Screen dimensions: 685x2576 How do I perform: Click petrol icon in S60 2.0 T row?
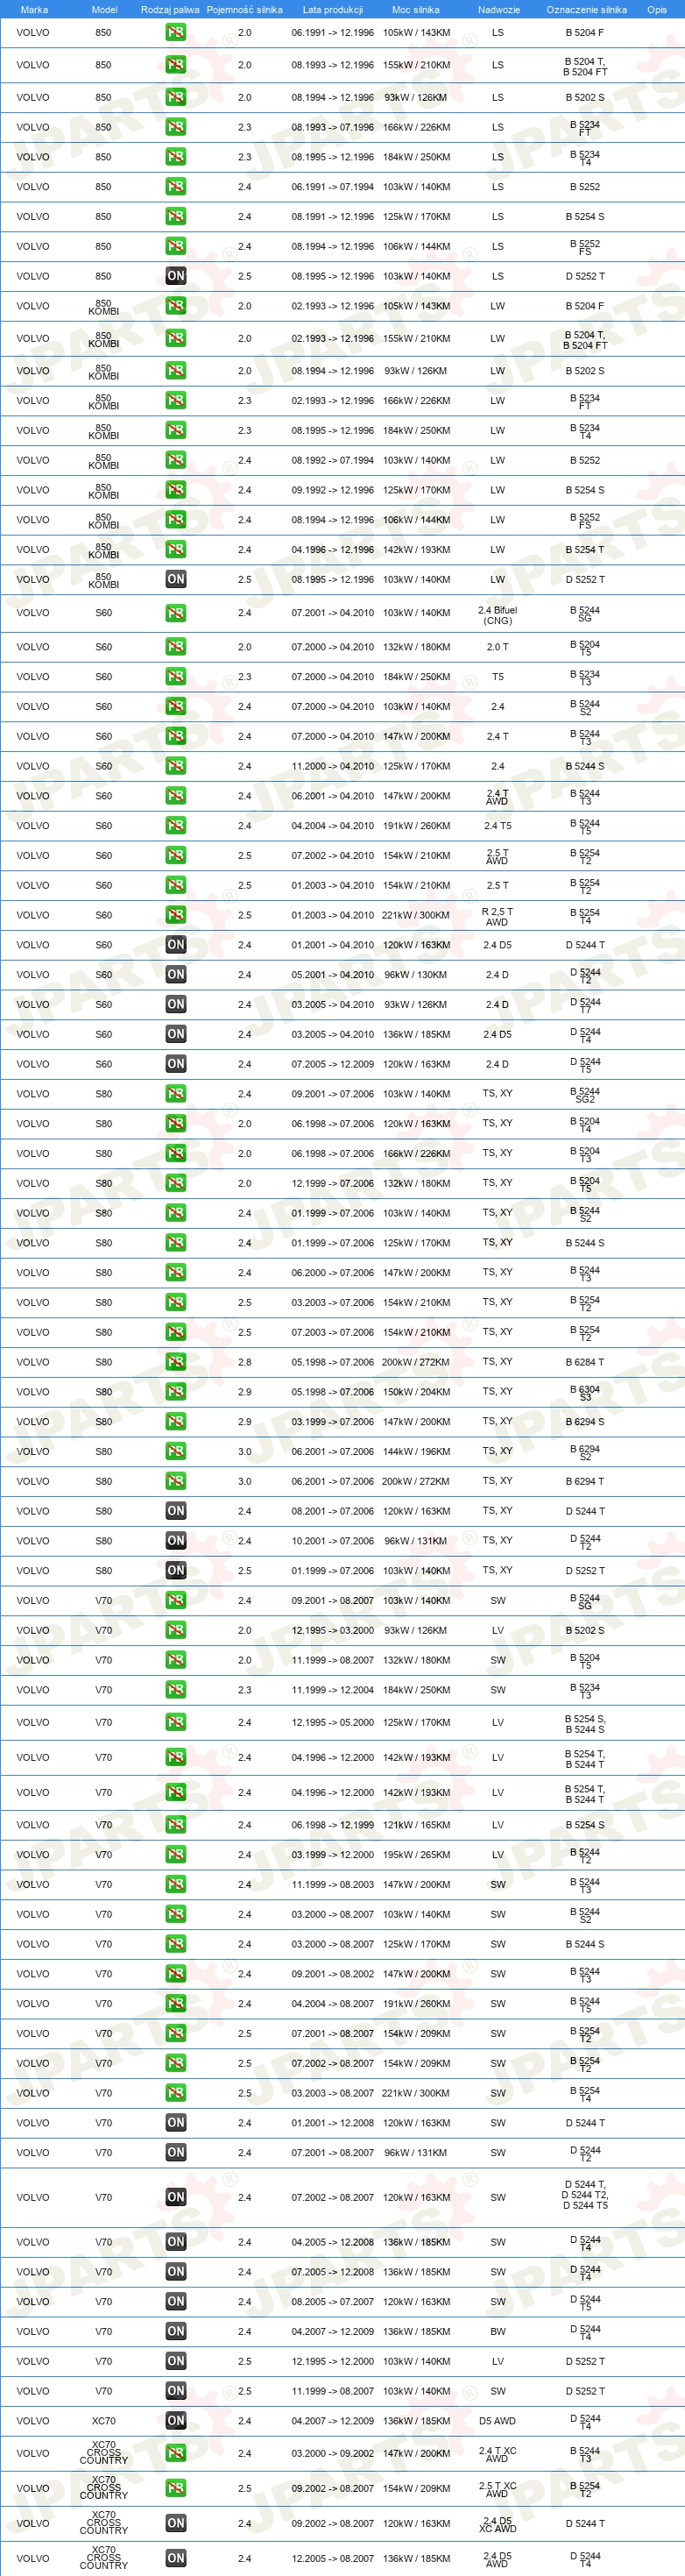[176, 647]
